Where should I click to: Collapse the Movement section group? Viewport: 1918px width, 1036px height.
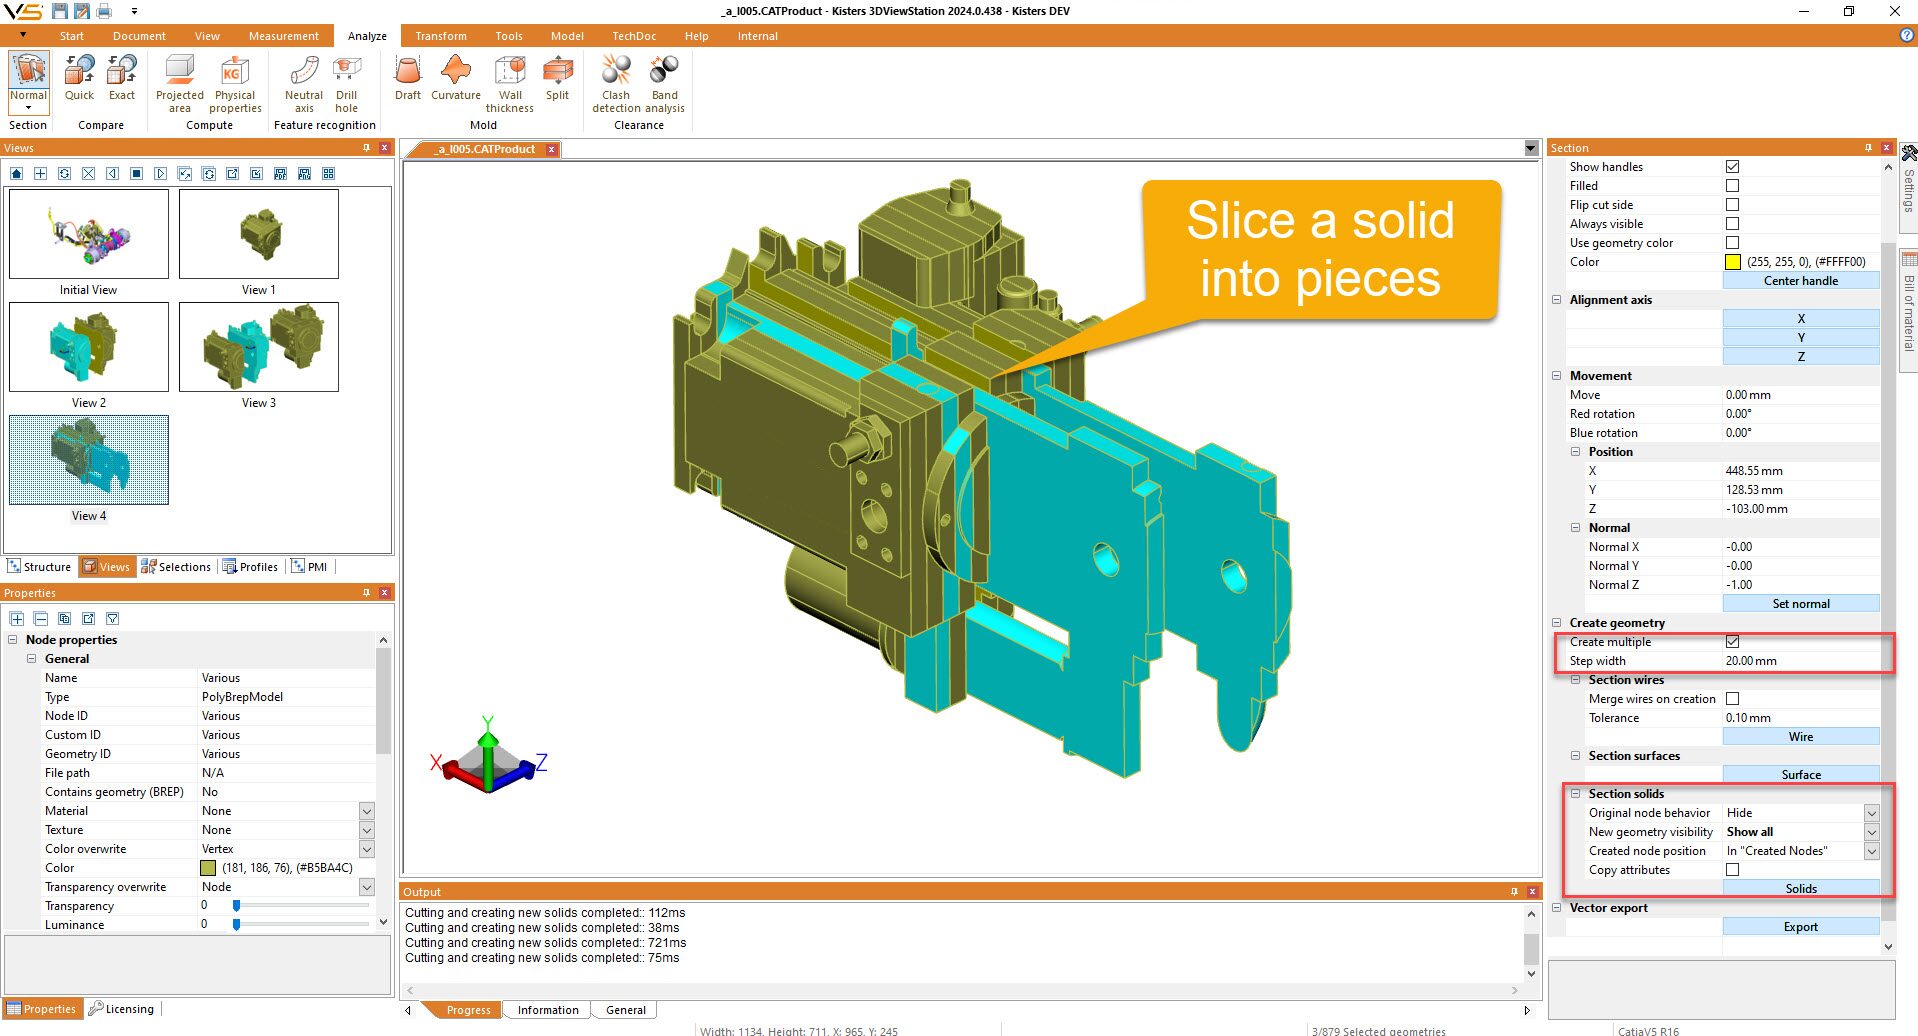coord(1557,375)
